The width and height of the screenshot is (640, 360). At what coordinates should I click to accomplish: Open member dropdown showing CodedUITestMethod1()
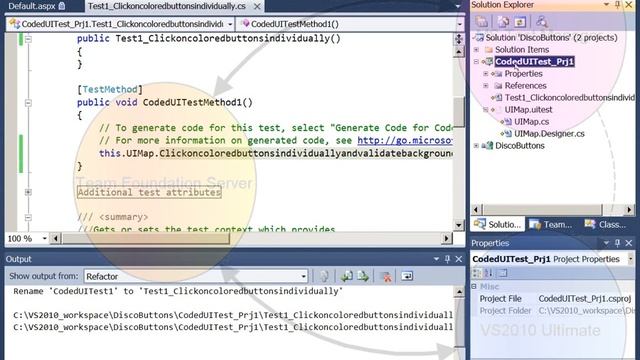click(x=460, y=24)
